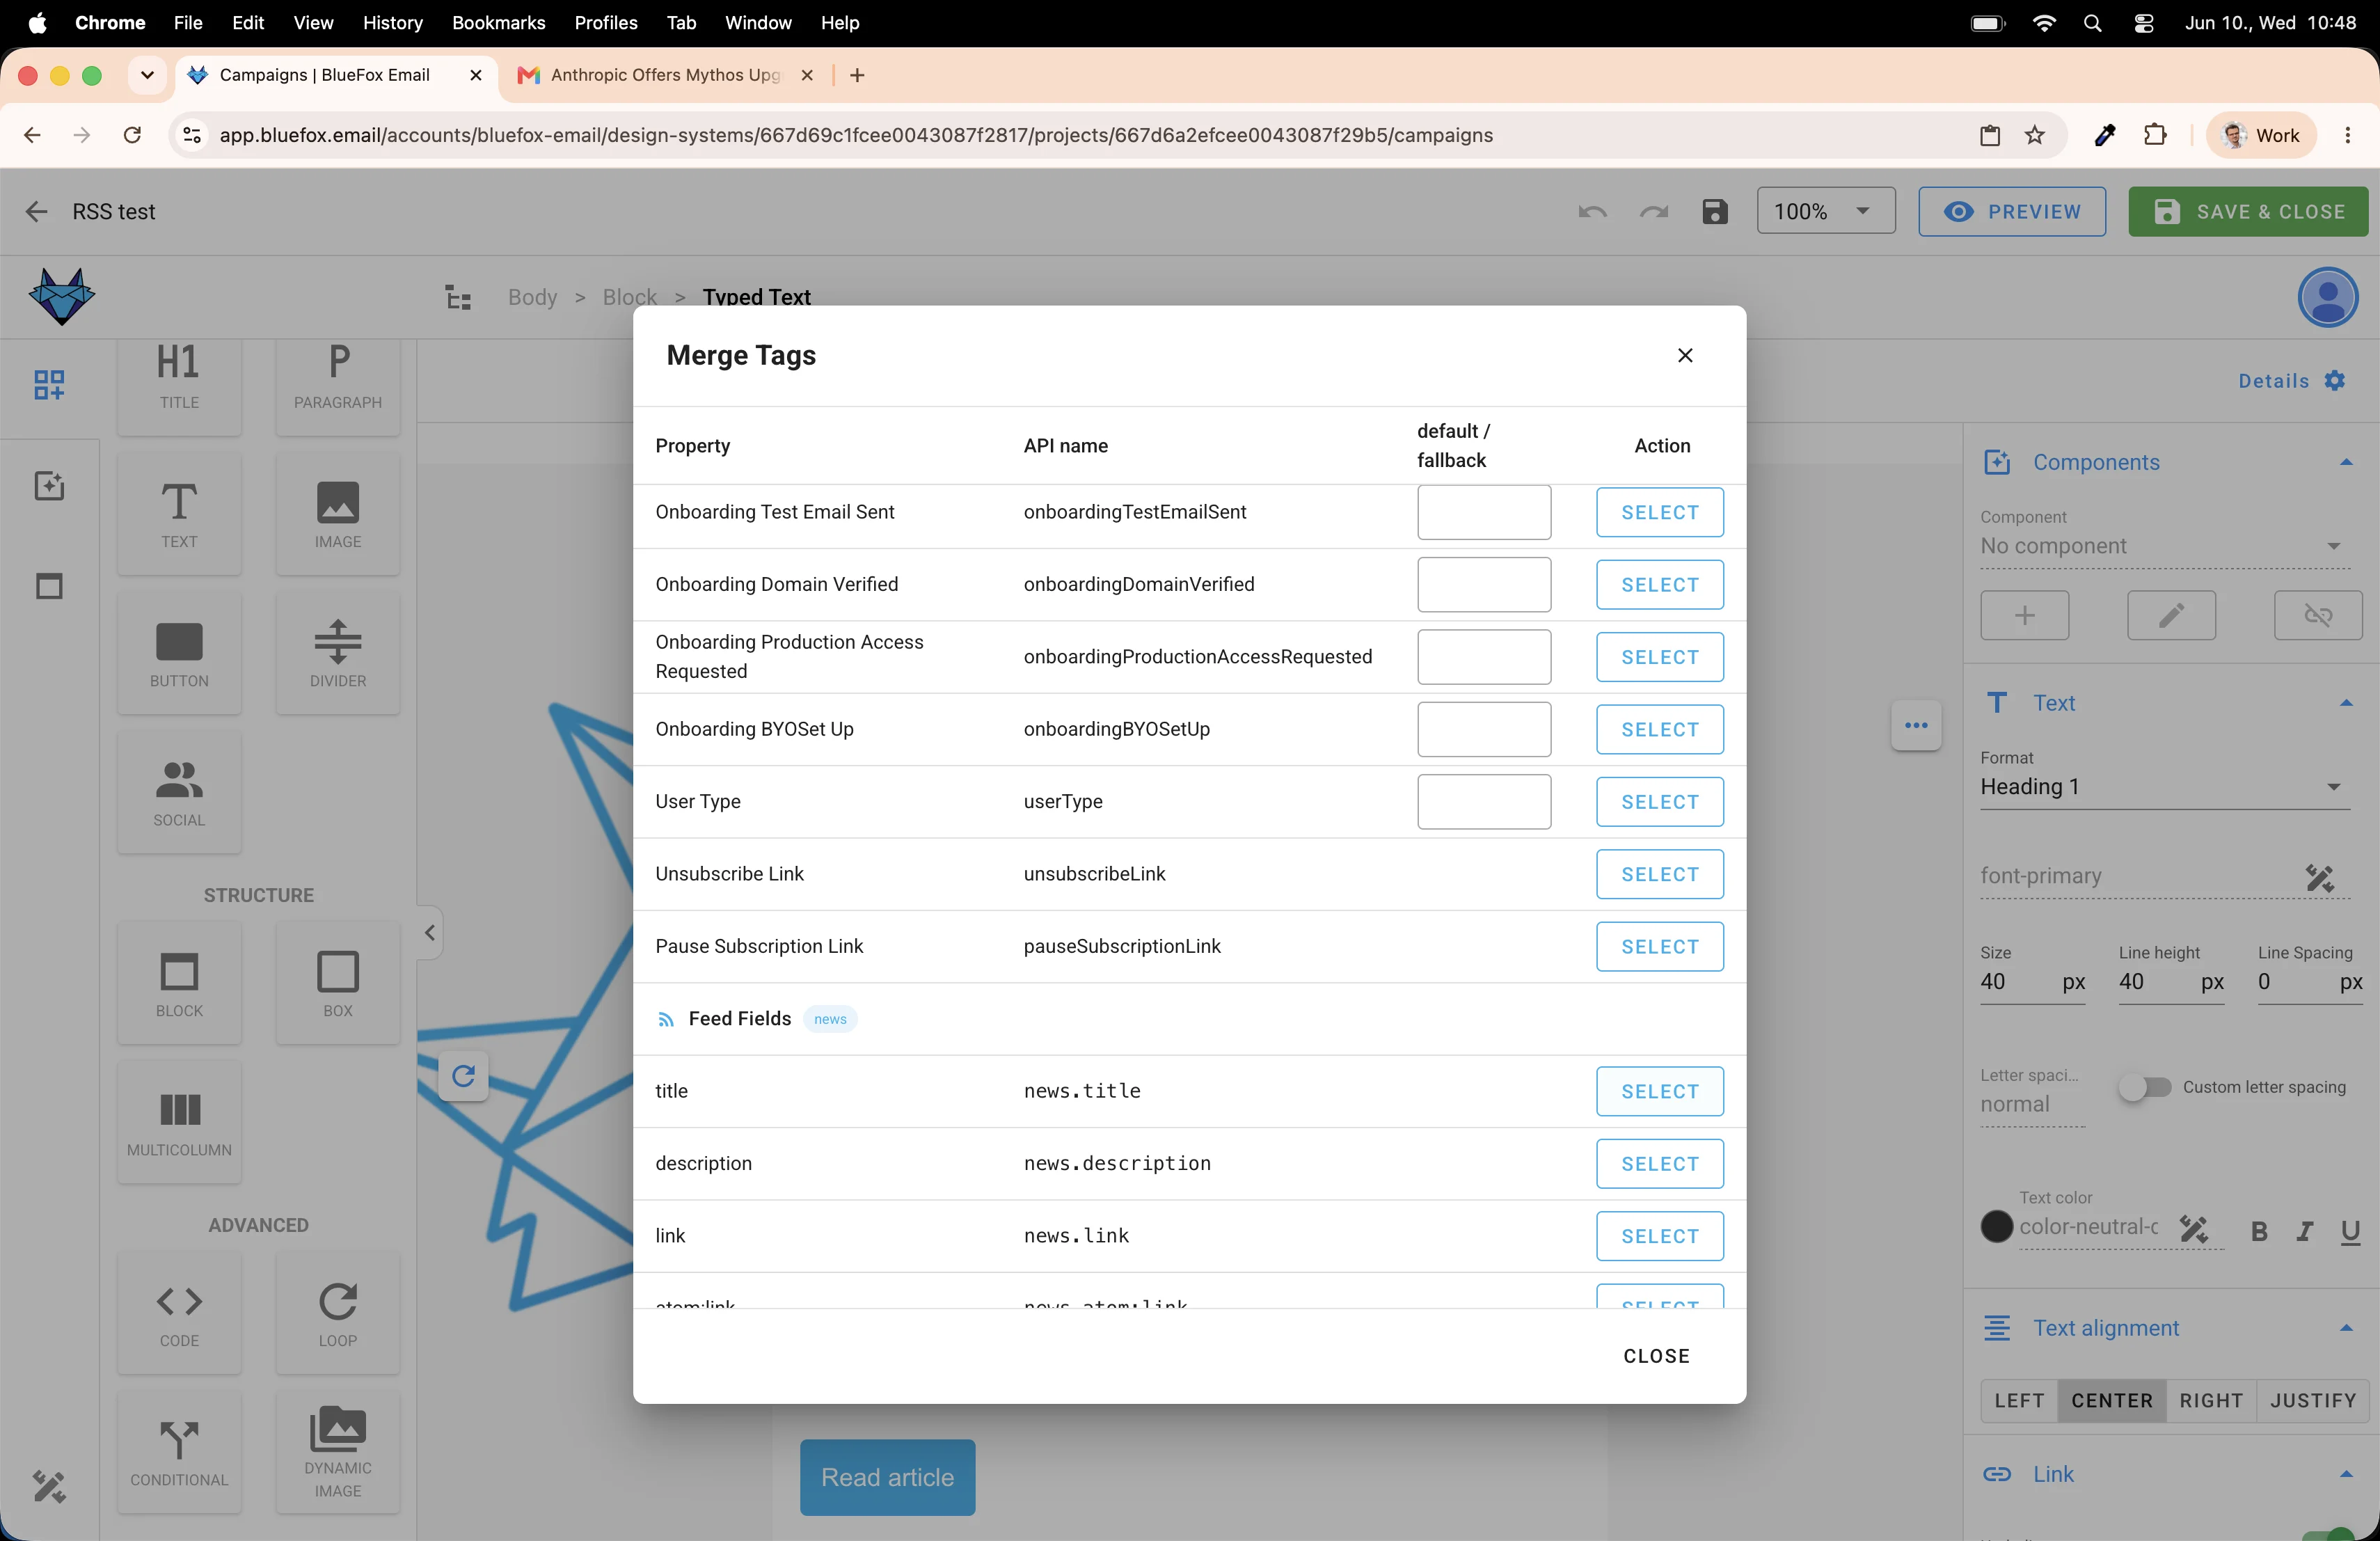
Task: Open the 100% zoom dropdown
Action: point(1825,211)
